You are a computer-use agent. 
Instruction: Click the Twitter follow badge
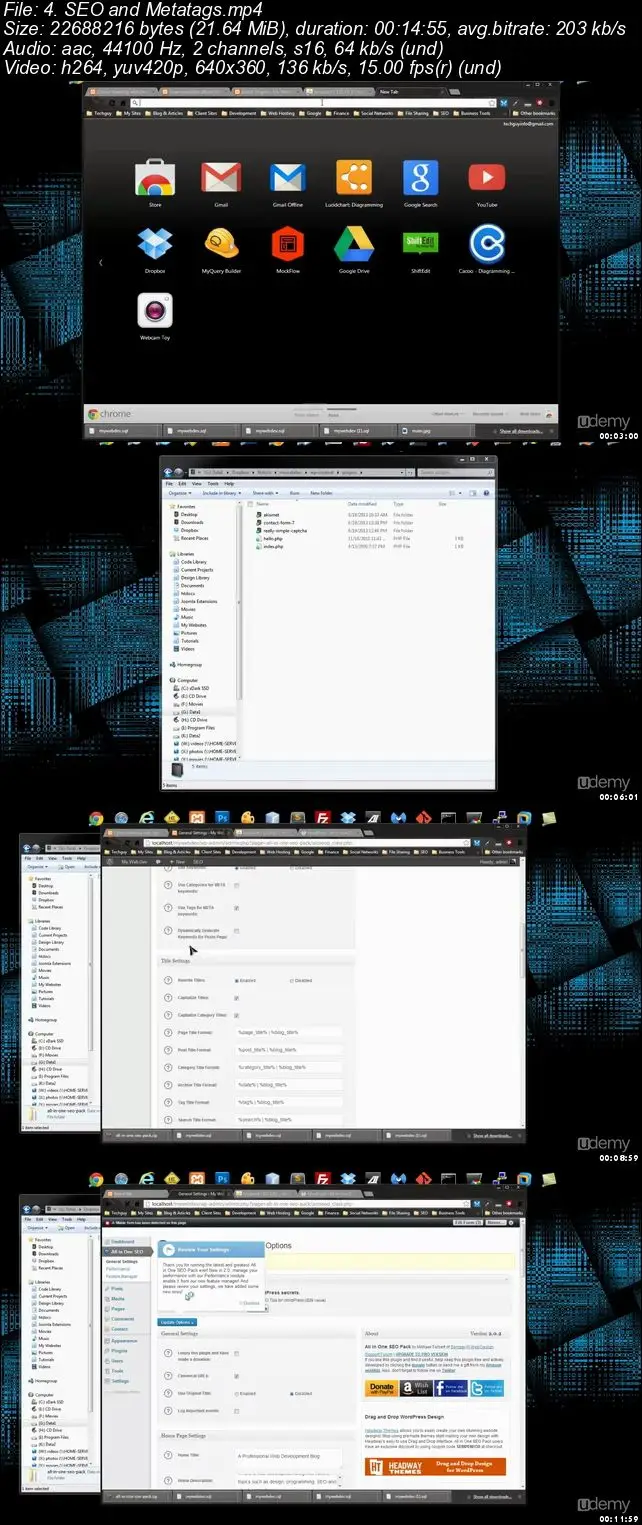pyautogui.click(x=487, y=1388)
